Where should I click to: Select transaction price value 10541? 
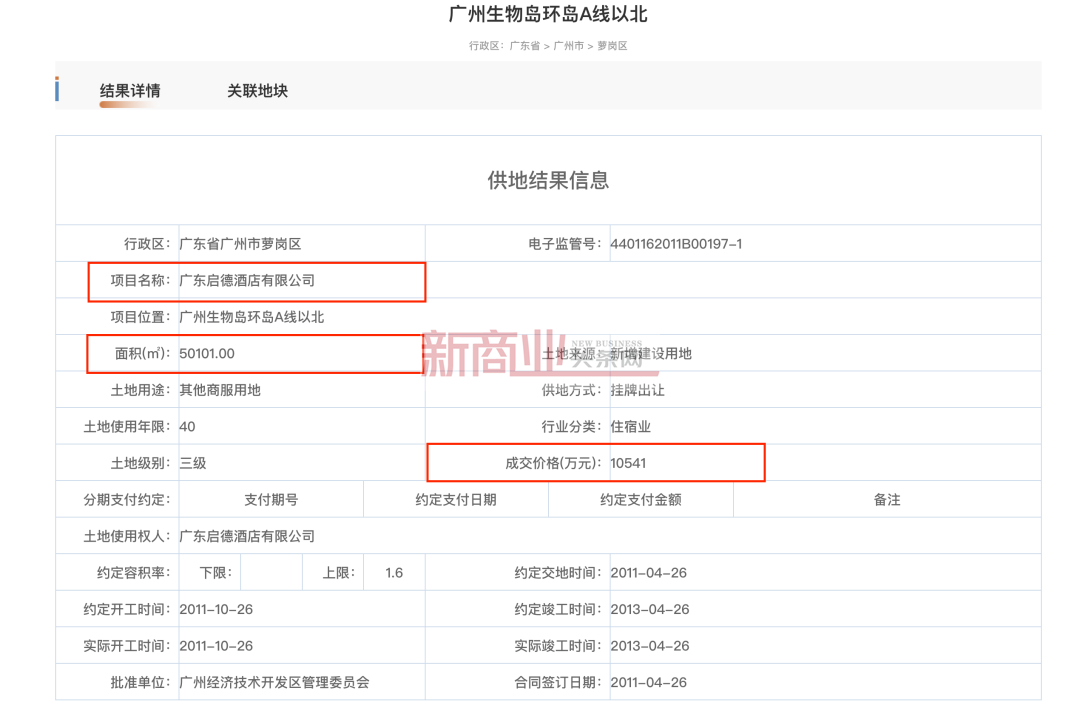tap(628, 463)
